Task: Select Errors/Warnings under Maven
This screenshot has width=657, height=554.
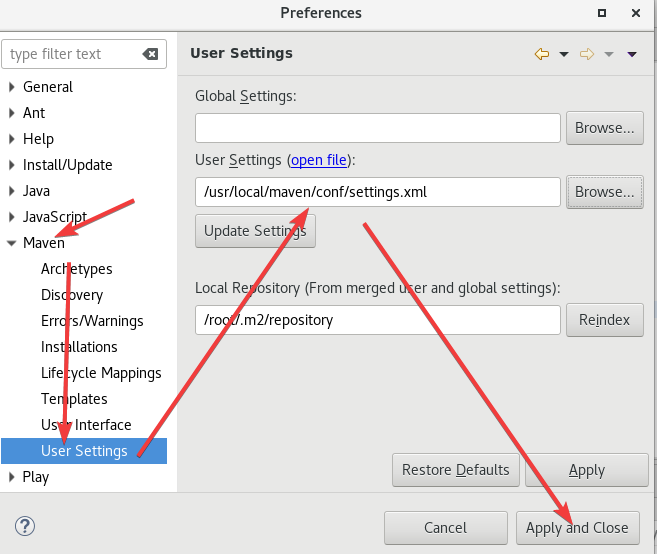Action: [92, 321]
